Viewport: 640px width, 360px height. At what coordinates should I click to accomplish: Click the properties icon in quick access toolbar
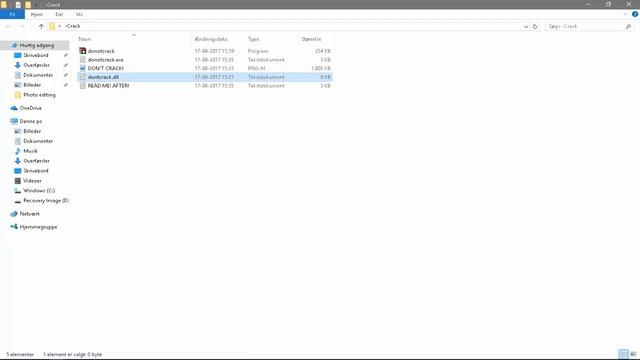pos(18,4)
